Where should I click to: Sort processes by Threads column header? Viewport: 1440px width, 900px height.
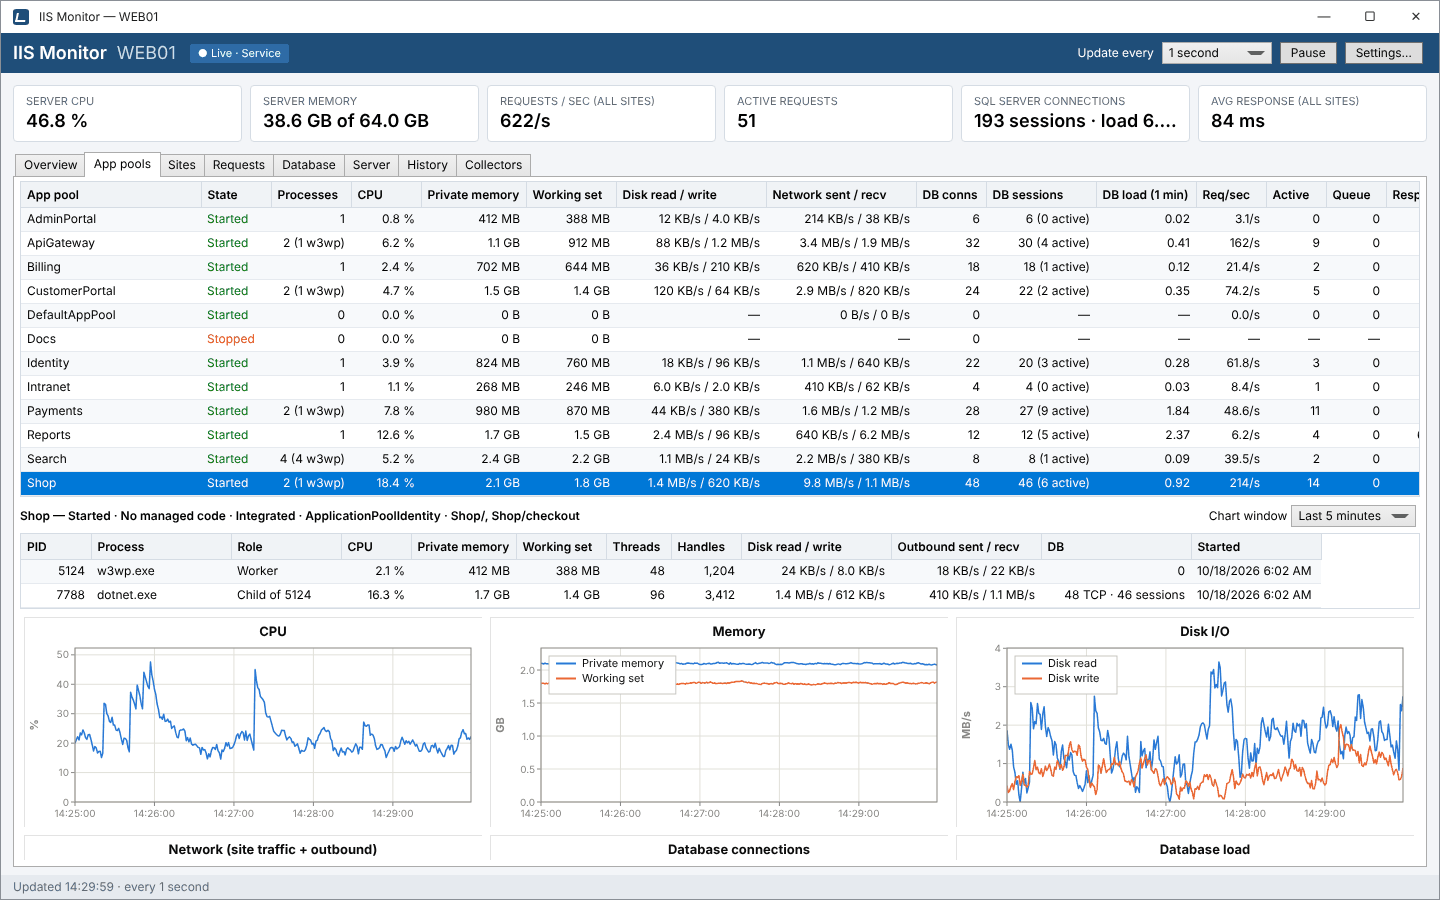pyautogui.click(x=638, y=547)
